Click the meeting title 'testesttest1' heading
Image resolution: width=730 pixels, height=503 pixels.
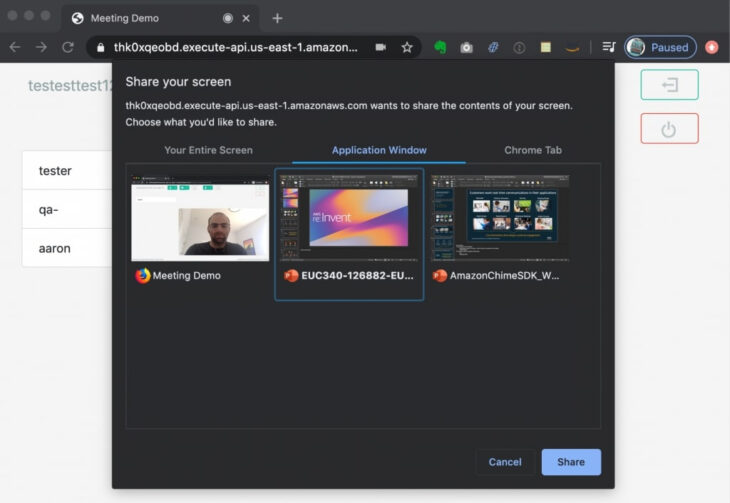[x=70, y=86]
